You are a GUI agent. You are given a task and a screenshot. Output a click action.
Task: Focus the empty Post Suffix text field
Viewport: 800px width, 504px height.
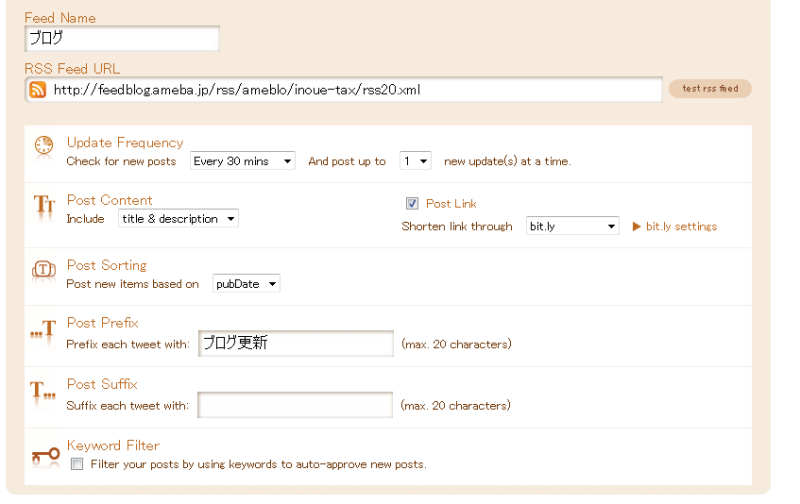[295, 405]
